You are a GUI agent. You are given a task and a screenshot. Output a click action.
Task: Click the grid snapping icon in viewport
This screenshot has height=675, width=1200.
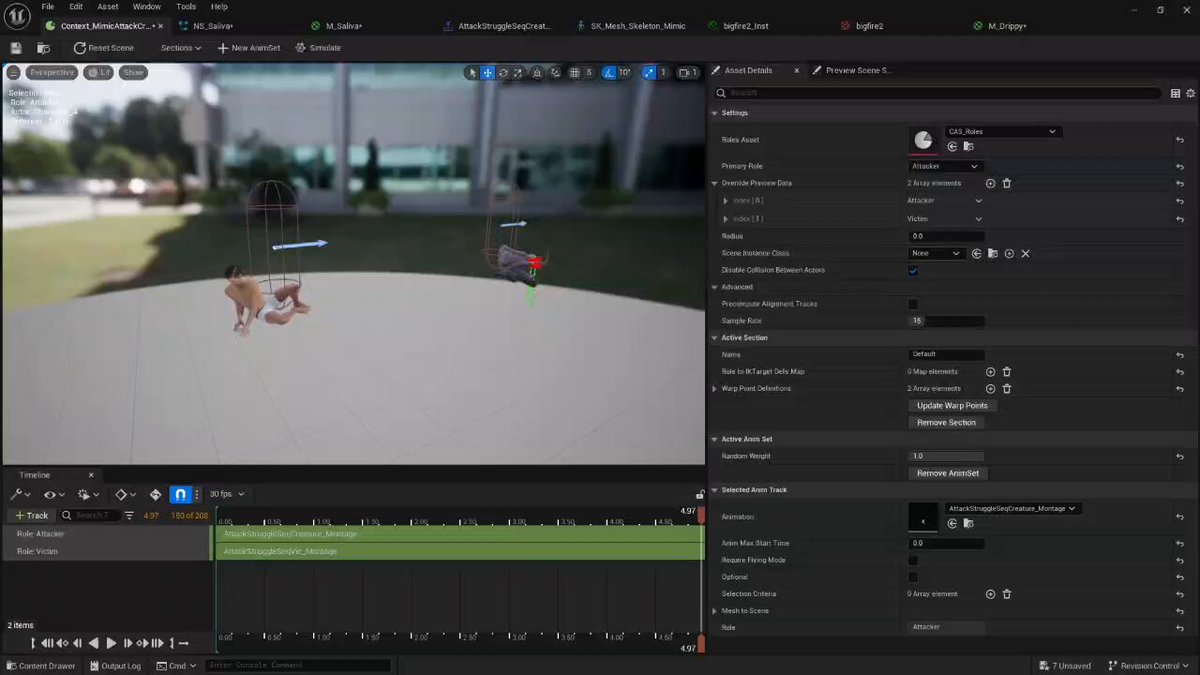coord(575,72)
